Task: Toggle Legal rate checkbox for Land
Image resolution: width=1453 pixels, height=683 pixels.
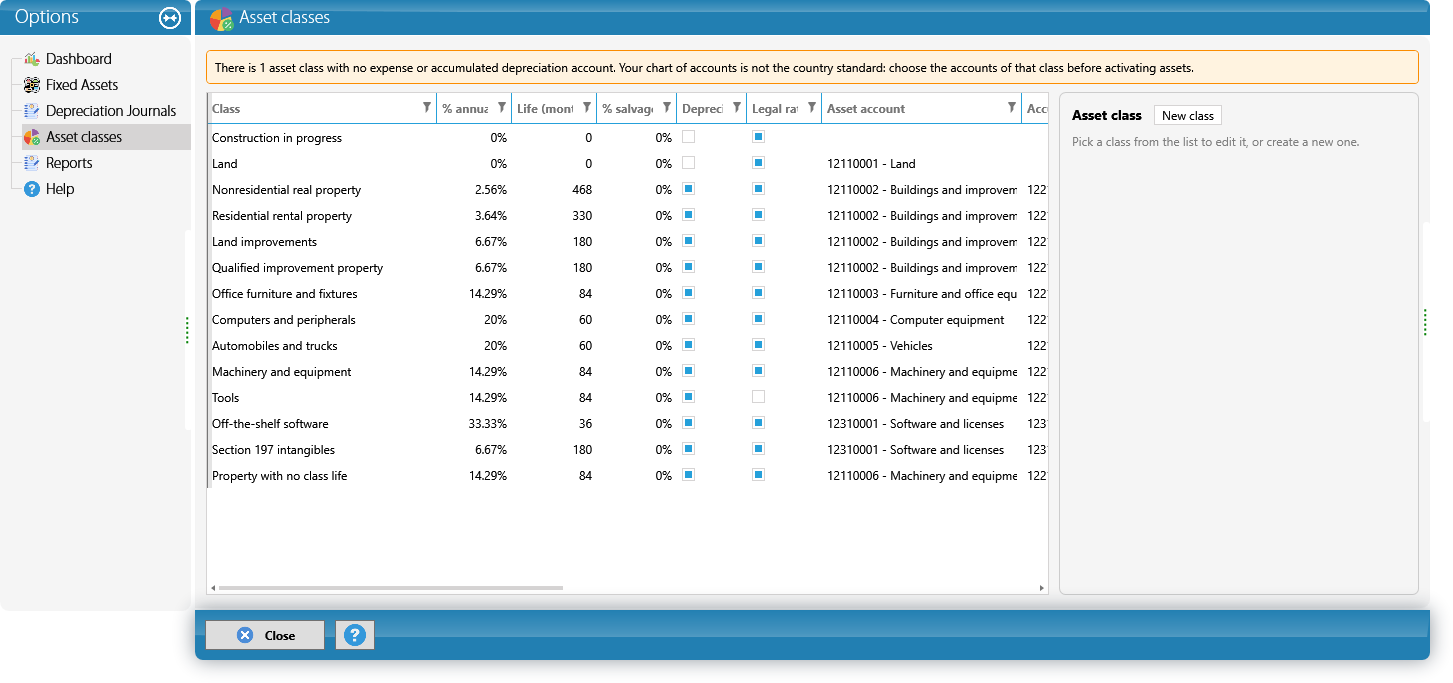Action: [x=758, y=163]
